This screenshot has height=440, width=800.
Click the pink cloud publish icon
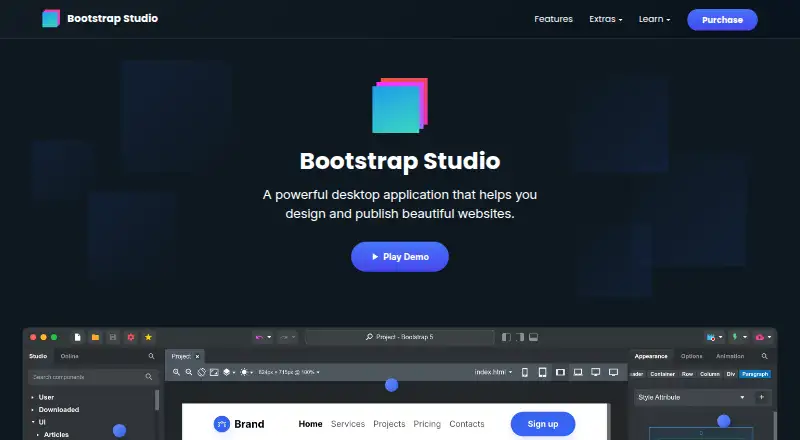(760, 337)
